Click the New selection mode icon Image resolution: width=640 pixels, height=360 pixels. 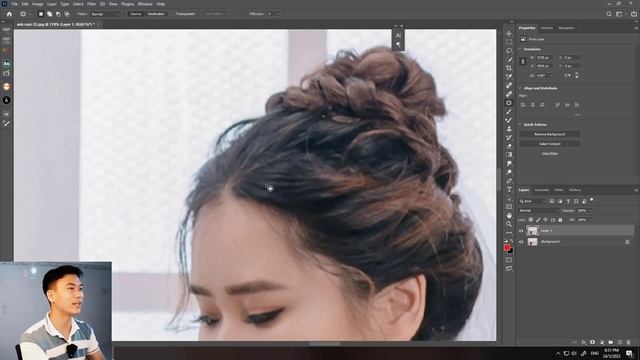[40, 14]
